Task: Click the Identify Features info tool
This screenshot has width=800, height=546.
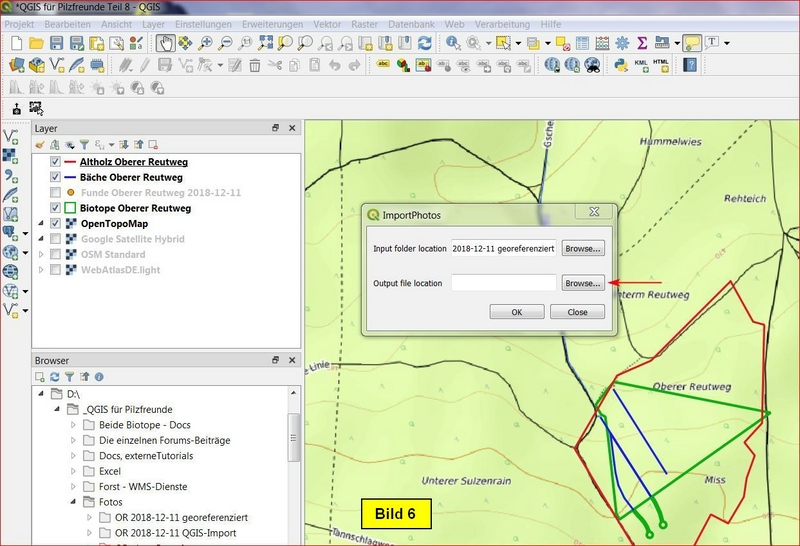Action: [x=453, y=43]
